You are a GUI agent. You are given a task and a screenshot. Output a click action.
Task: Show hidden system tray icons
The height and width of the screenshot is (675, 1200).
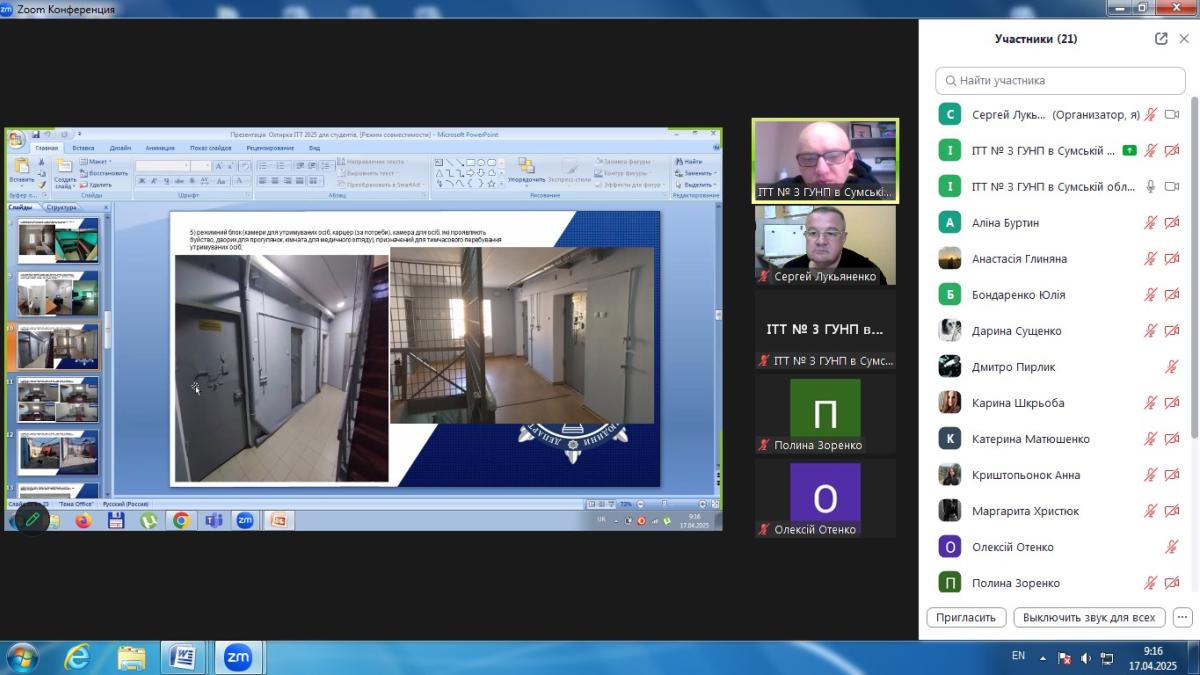point(1043,658)
